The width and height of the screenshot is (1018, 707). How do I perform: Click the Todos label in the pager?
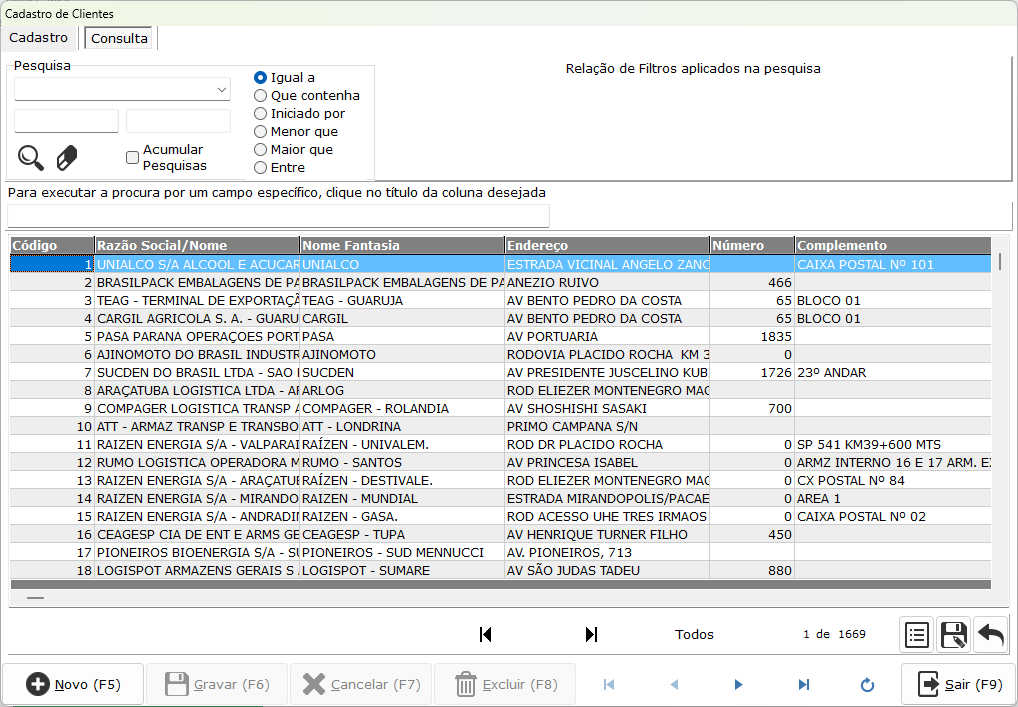coord(694,634)
